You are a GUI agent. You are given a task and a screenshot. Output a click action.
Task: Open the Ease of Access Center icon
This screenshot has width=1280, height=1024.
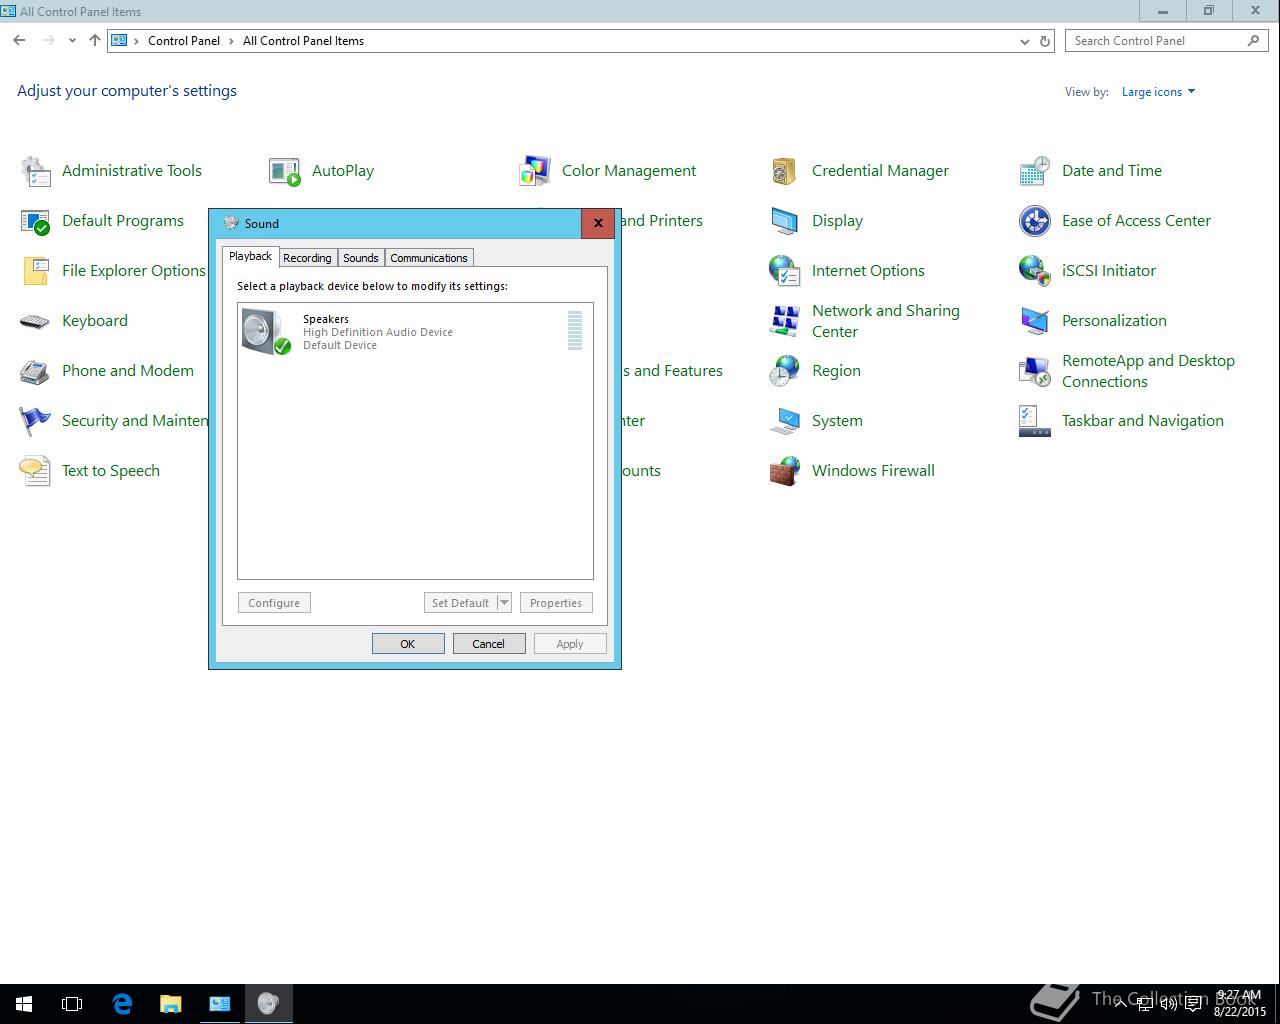coord(1035,221)
